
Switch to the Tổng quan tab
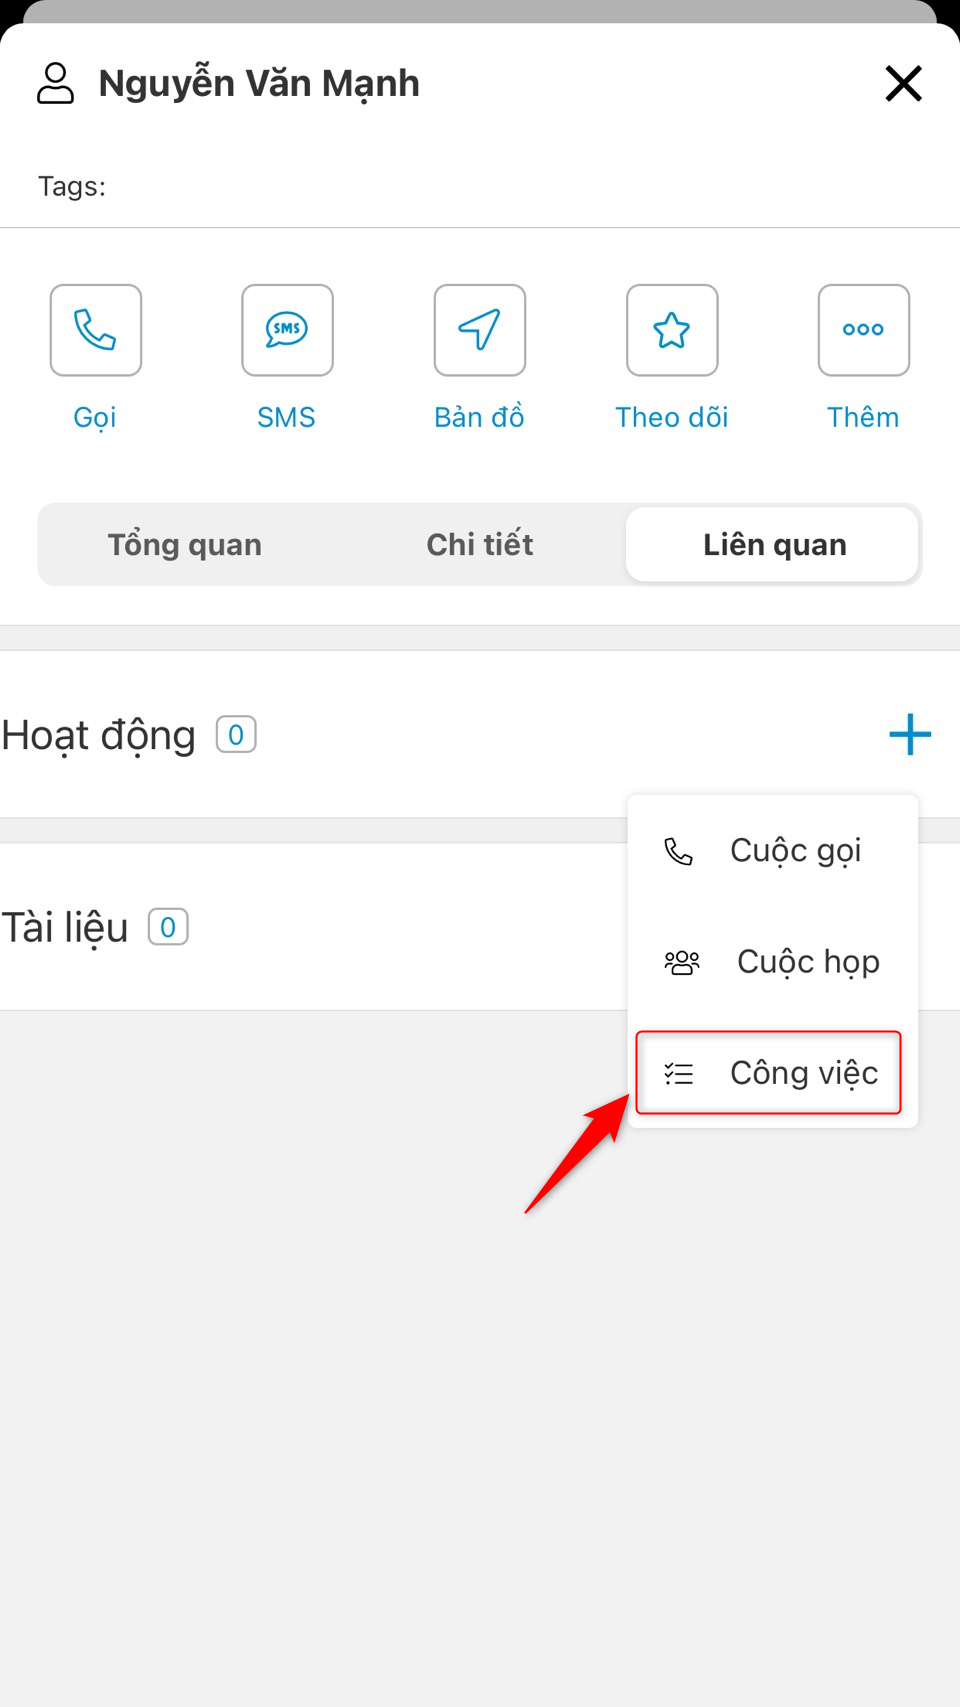pos(185,544)
